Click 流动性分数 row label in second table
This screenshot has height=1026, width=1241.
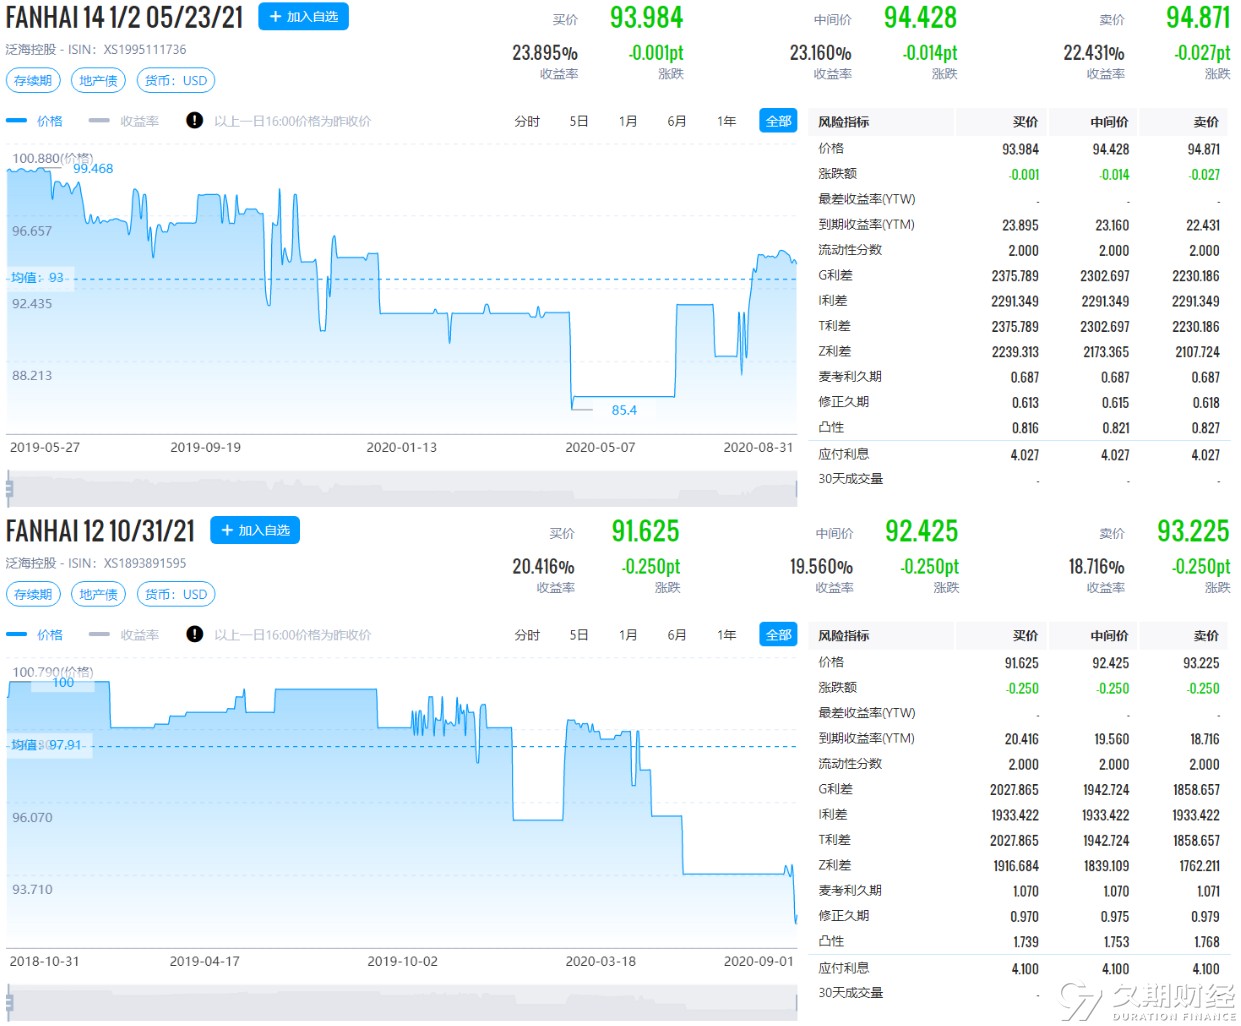click(x=850, y=764)
